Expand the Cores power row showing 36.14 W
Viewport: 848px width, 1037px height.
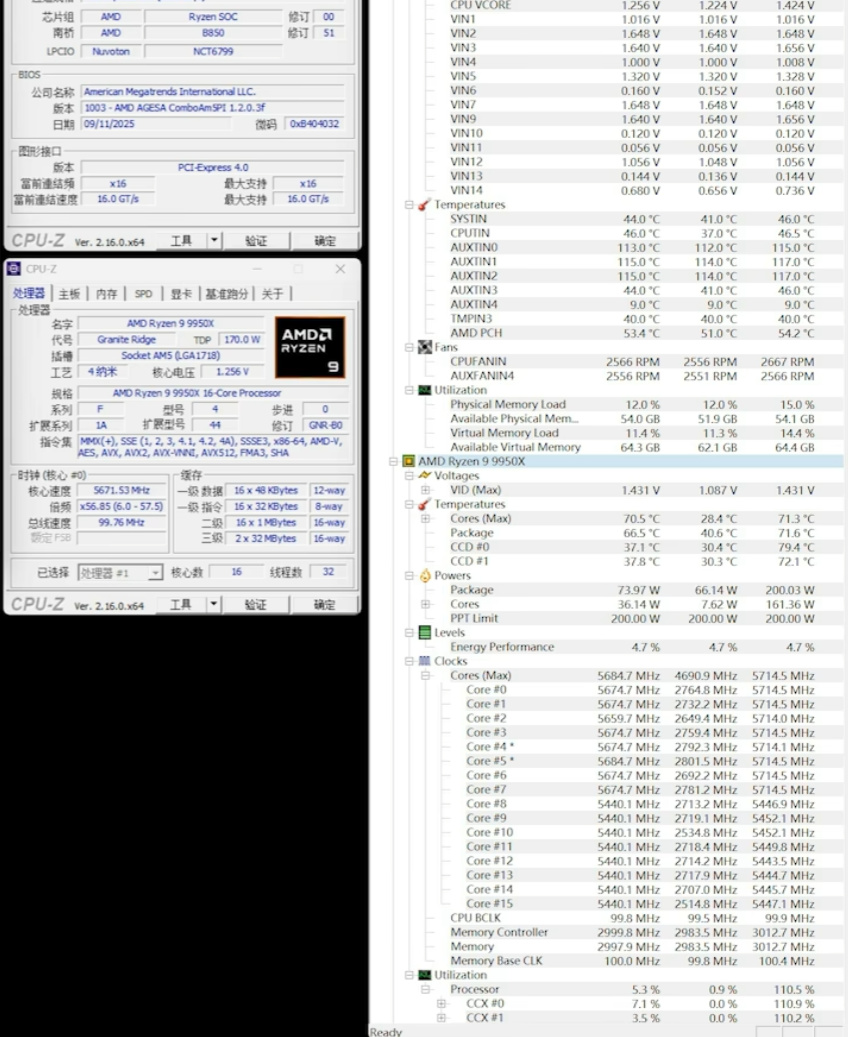point(425,604)
